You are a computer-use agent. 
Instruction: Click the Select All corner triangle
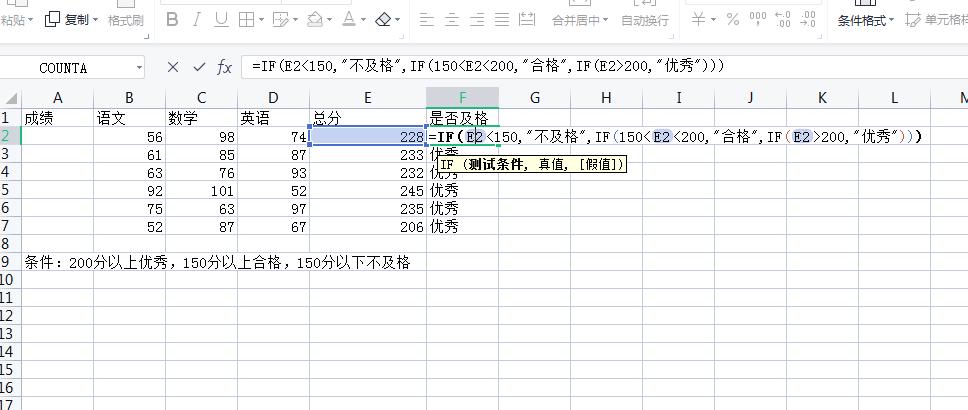pyautogui.click(x=11, y=98)
